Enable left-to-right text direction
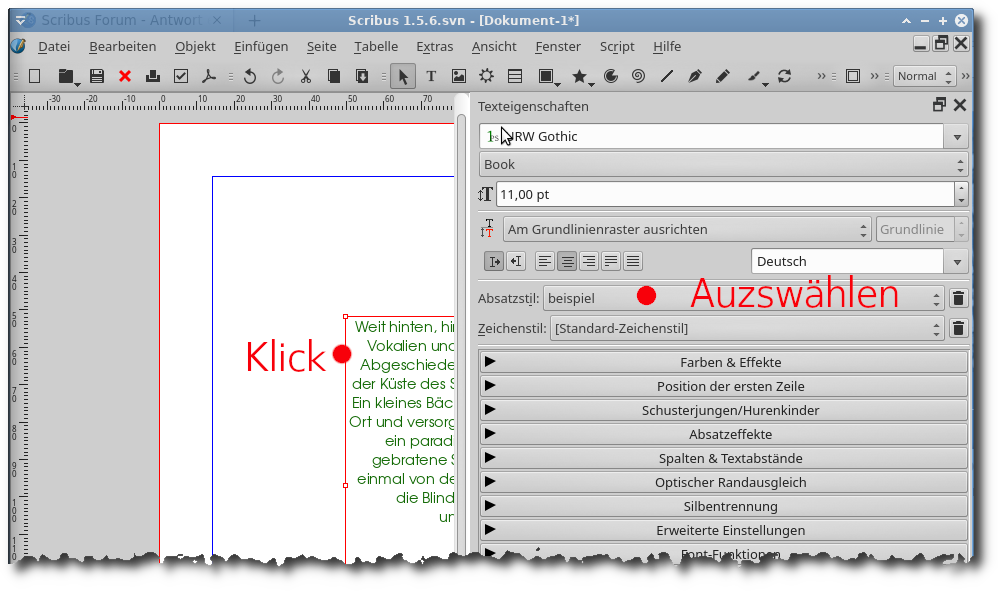Viewport: 998px width, 593px height. 494,261
